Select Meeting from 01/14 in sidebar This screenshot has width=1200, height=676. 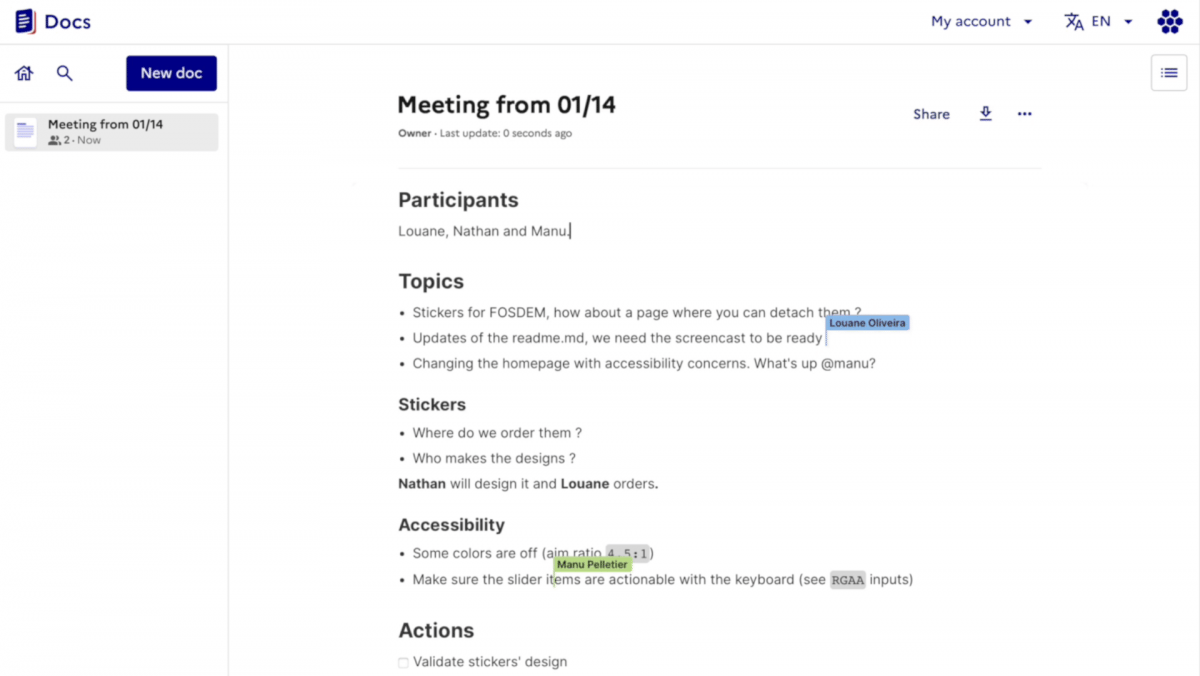tap(105, 125)
